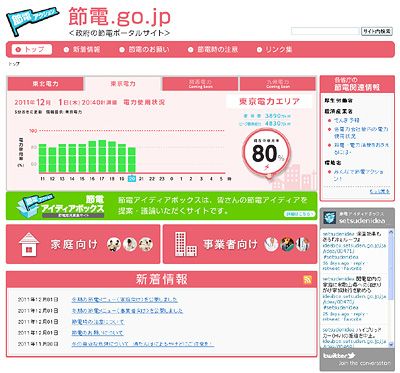400x373 pixels.
Task: Click the Twitter logo in widget footer
Action: (x=339, y=355)
